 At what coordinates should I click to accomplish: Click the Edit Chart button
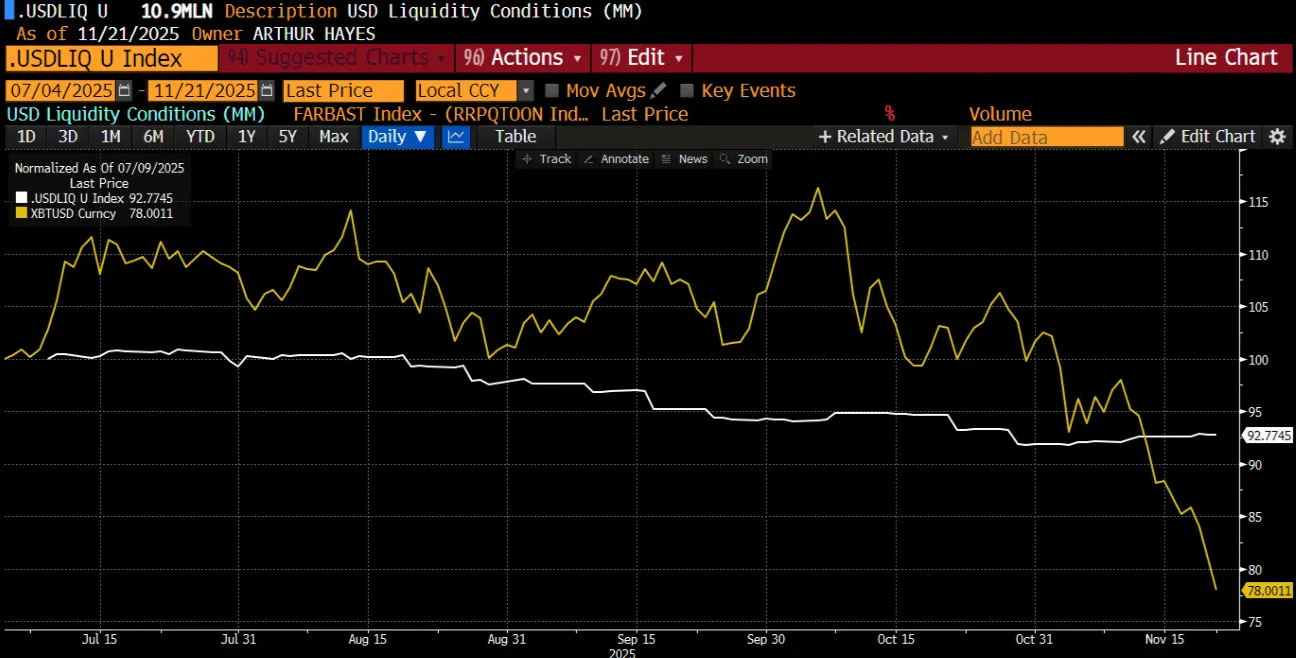click(x=1208, y=137)
